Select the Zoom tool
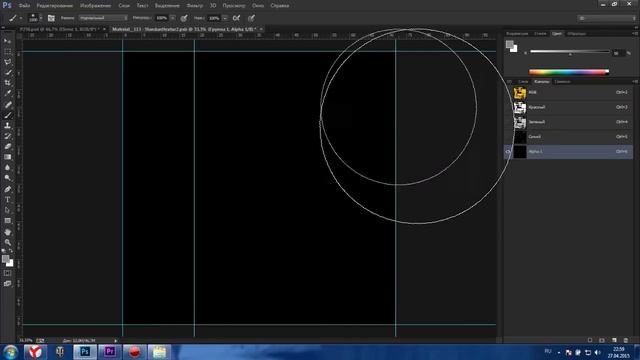This screenshot has height=360, width=640. [x=7, y=242]
